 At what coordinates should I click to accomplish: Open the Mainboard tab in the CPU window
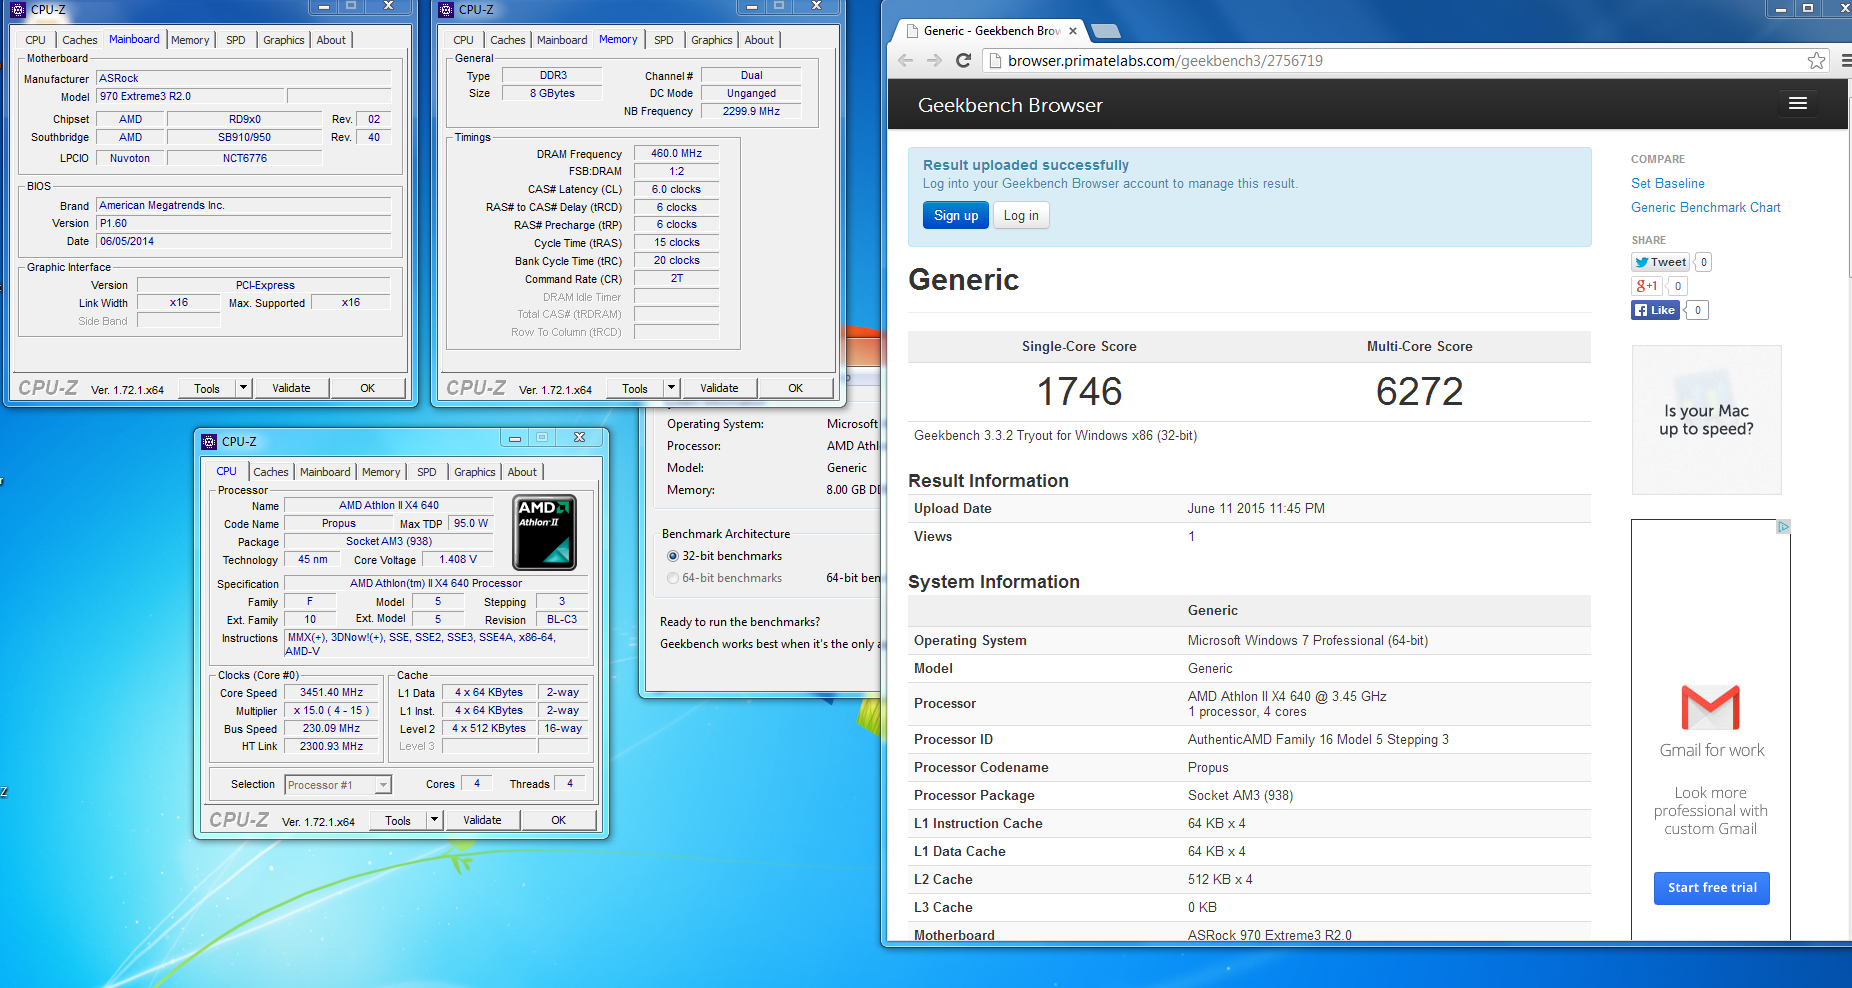[325, 472]
